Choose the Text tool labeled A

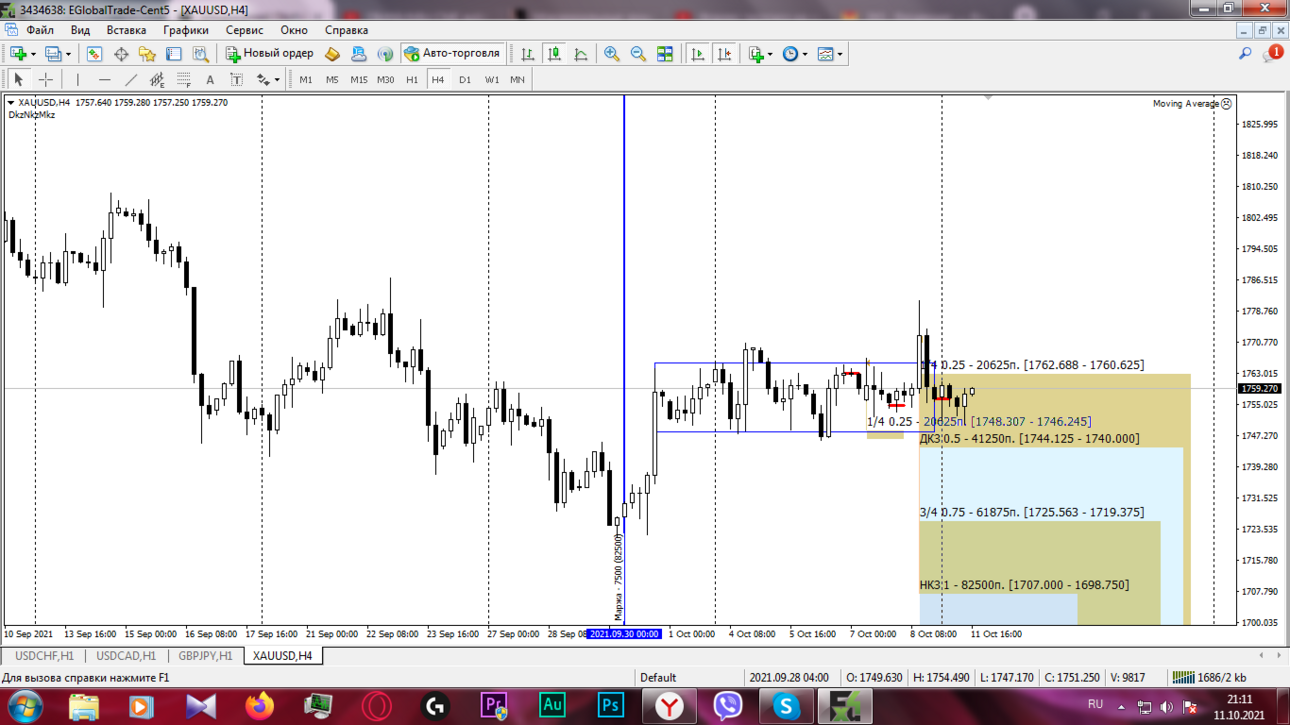pos(210,80)
